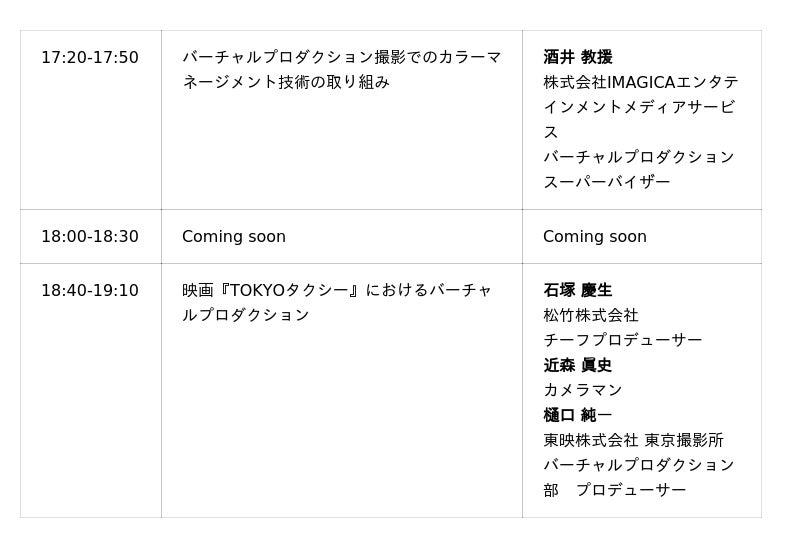
Task: Click the メディアサービス text line
Action: tap(638, 108)
